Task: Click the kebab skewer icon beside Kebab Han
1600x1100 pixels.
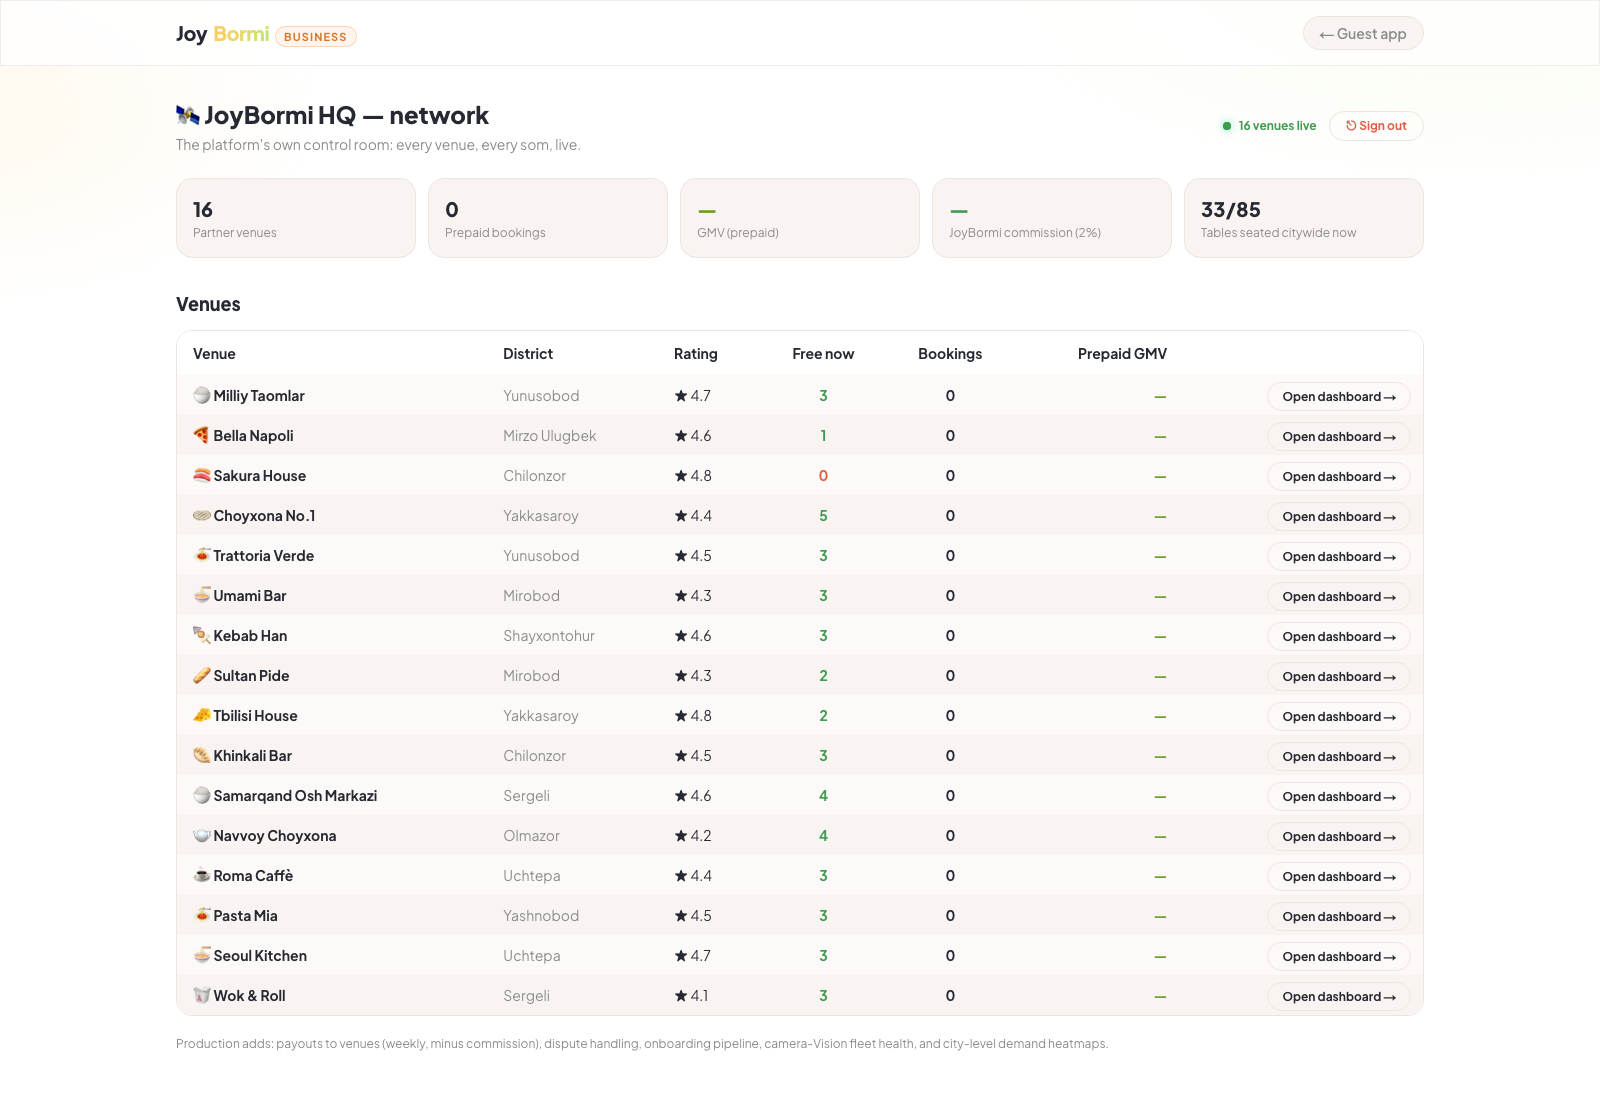Action: coord(201,635)
